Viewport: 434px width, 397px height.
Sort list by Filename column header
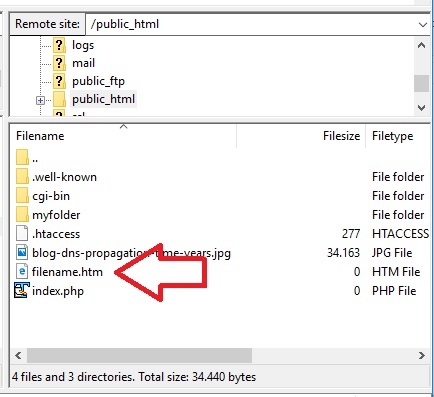click(x=40, y=136)
